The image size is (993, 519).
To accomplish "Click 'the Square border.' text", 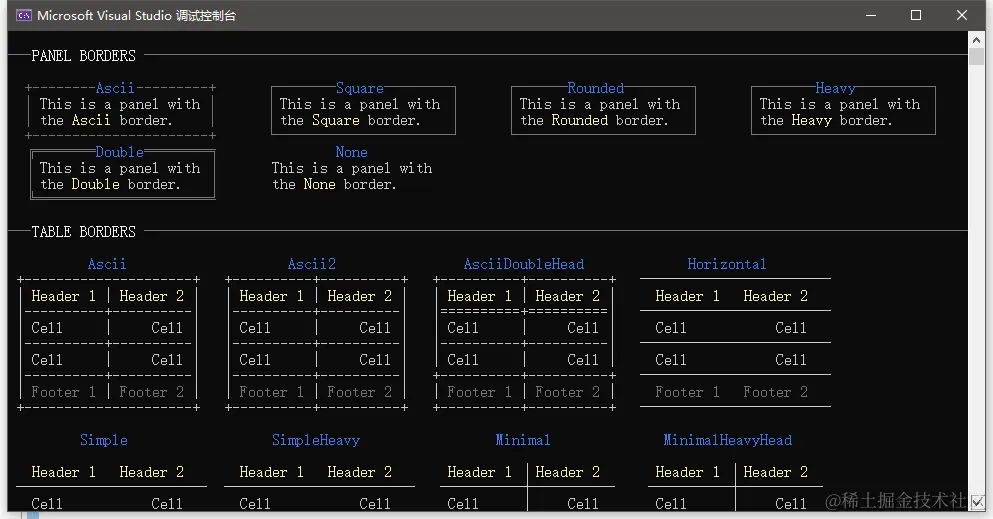I will pos(350,120).
